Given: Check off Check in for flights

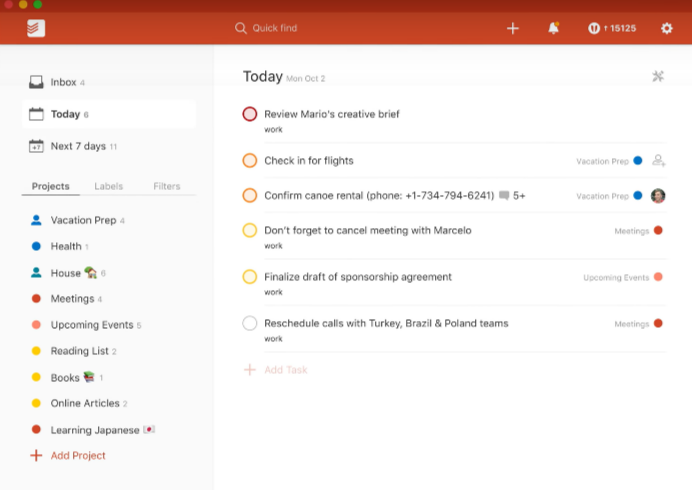Looking at the screenshot, I should pos(250,160).
